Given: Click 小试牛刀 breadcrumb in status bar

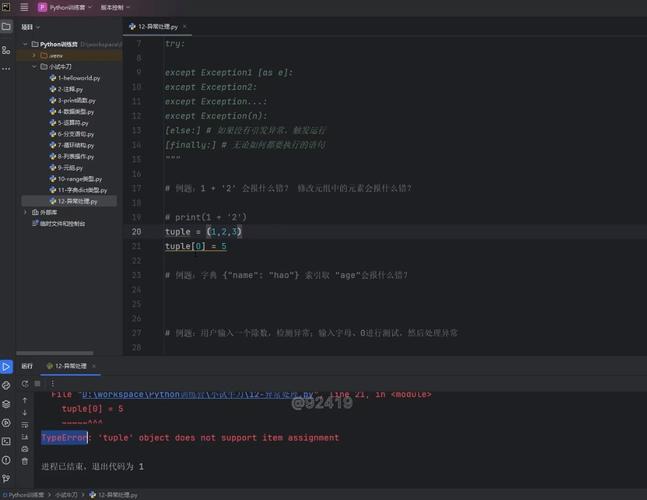Looking at the screenshot, I should click(66, 495).
